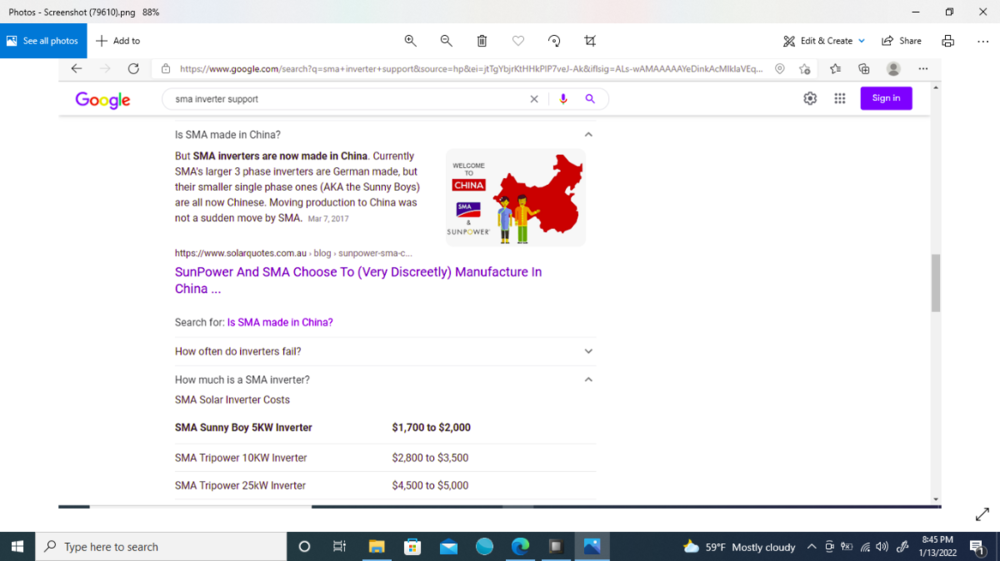Click the zoom out magnifier icon
The width and height of the screenshot is (1000, 561).
(x=446, y=41)
